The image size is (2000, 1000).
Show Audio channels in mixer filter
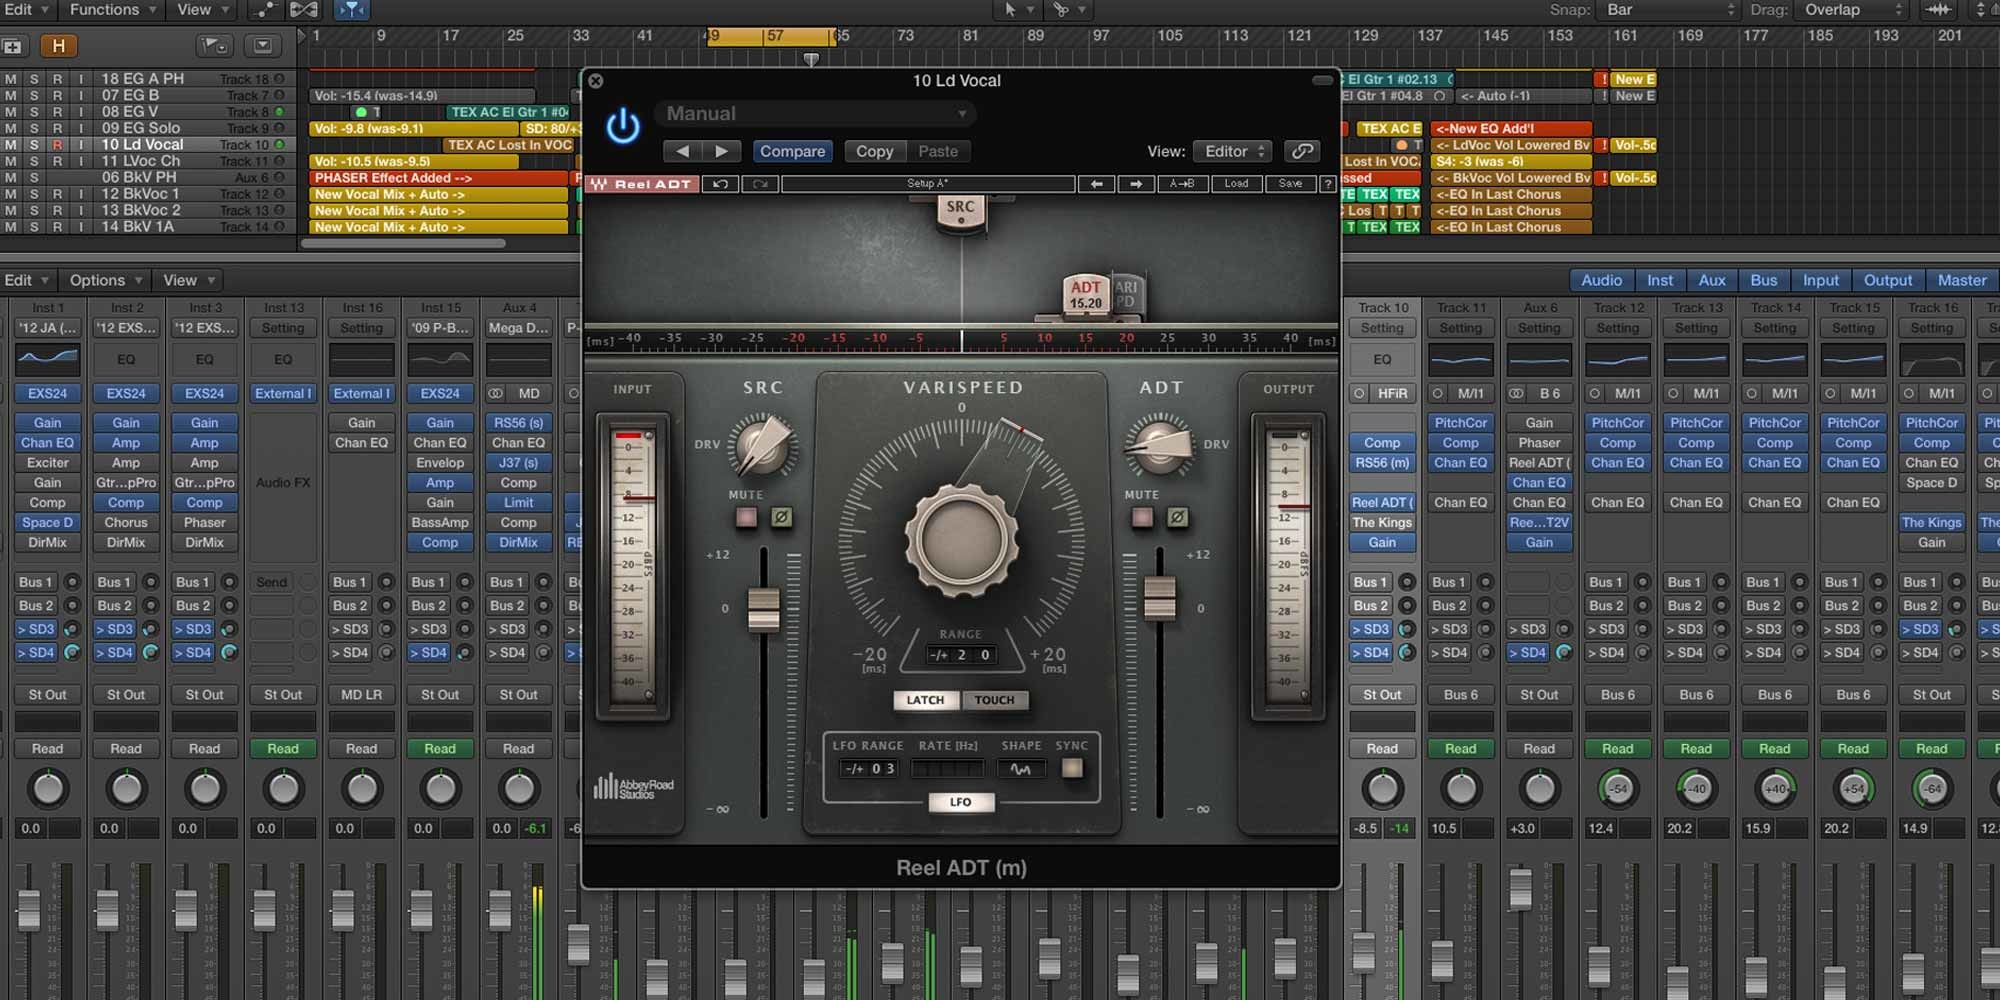pos(1601,280)
